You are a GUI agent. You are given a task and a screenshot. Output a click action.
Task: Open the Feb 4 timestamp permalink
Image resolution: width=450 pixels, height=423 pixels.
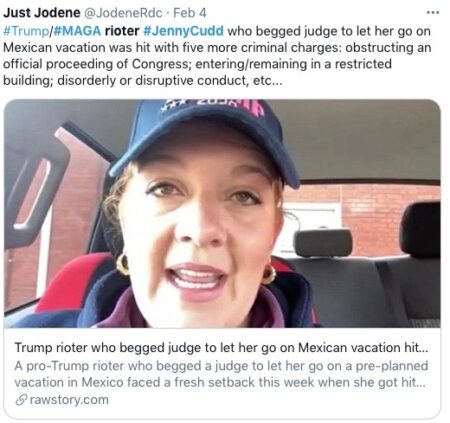(190, 13)
